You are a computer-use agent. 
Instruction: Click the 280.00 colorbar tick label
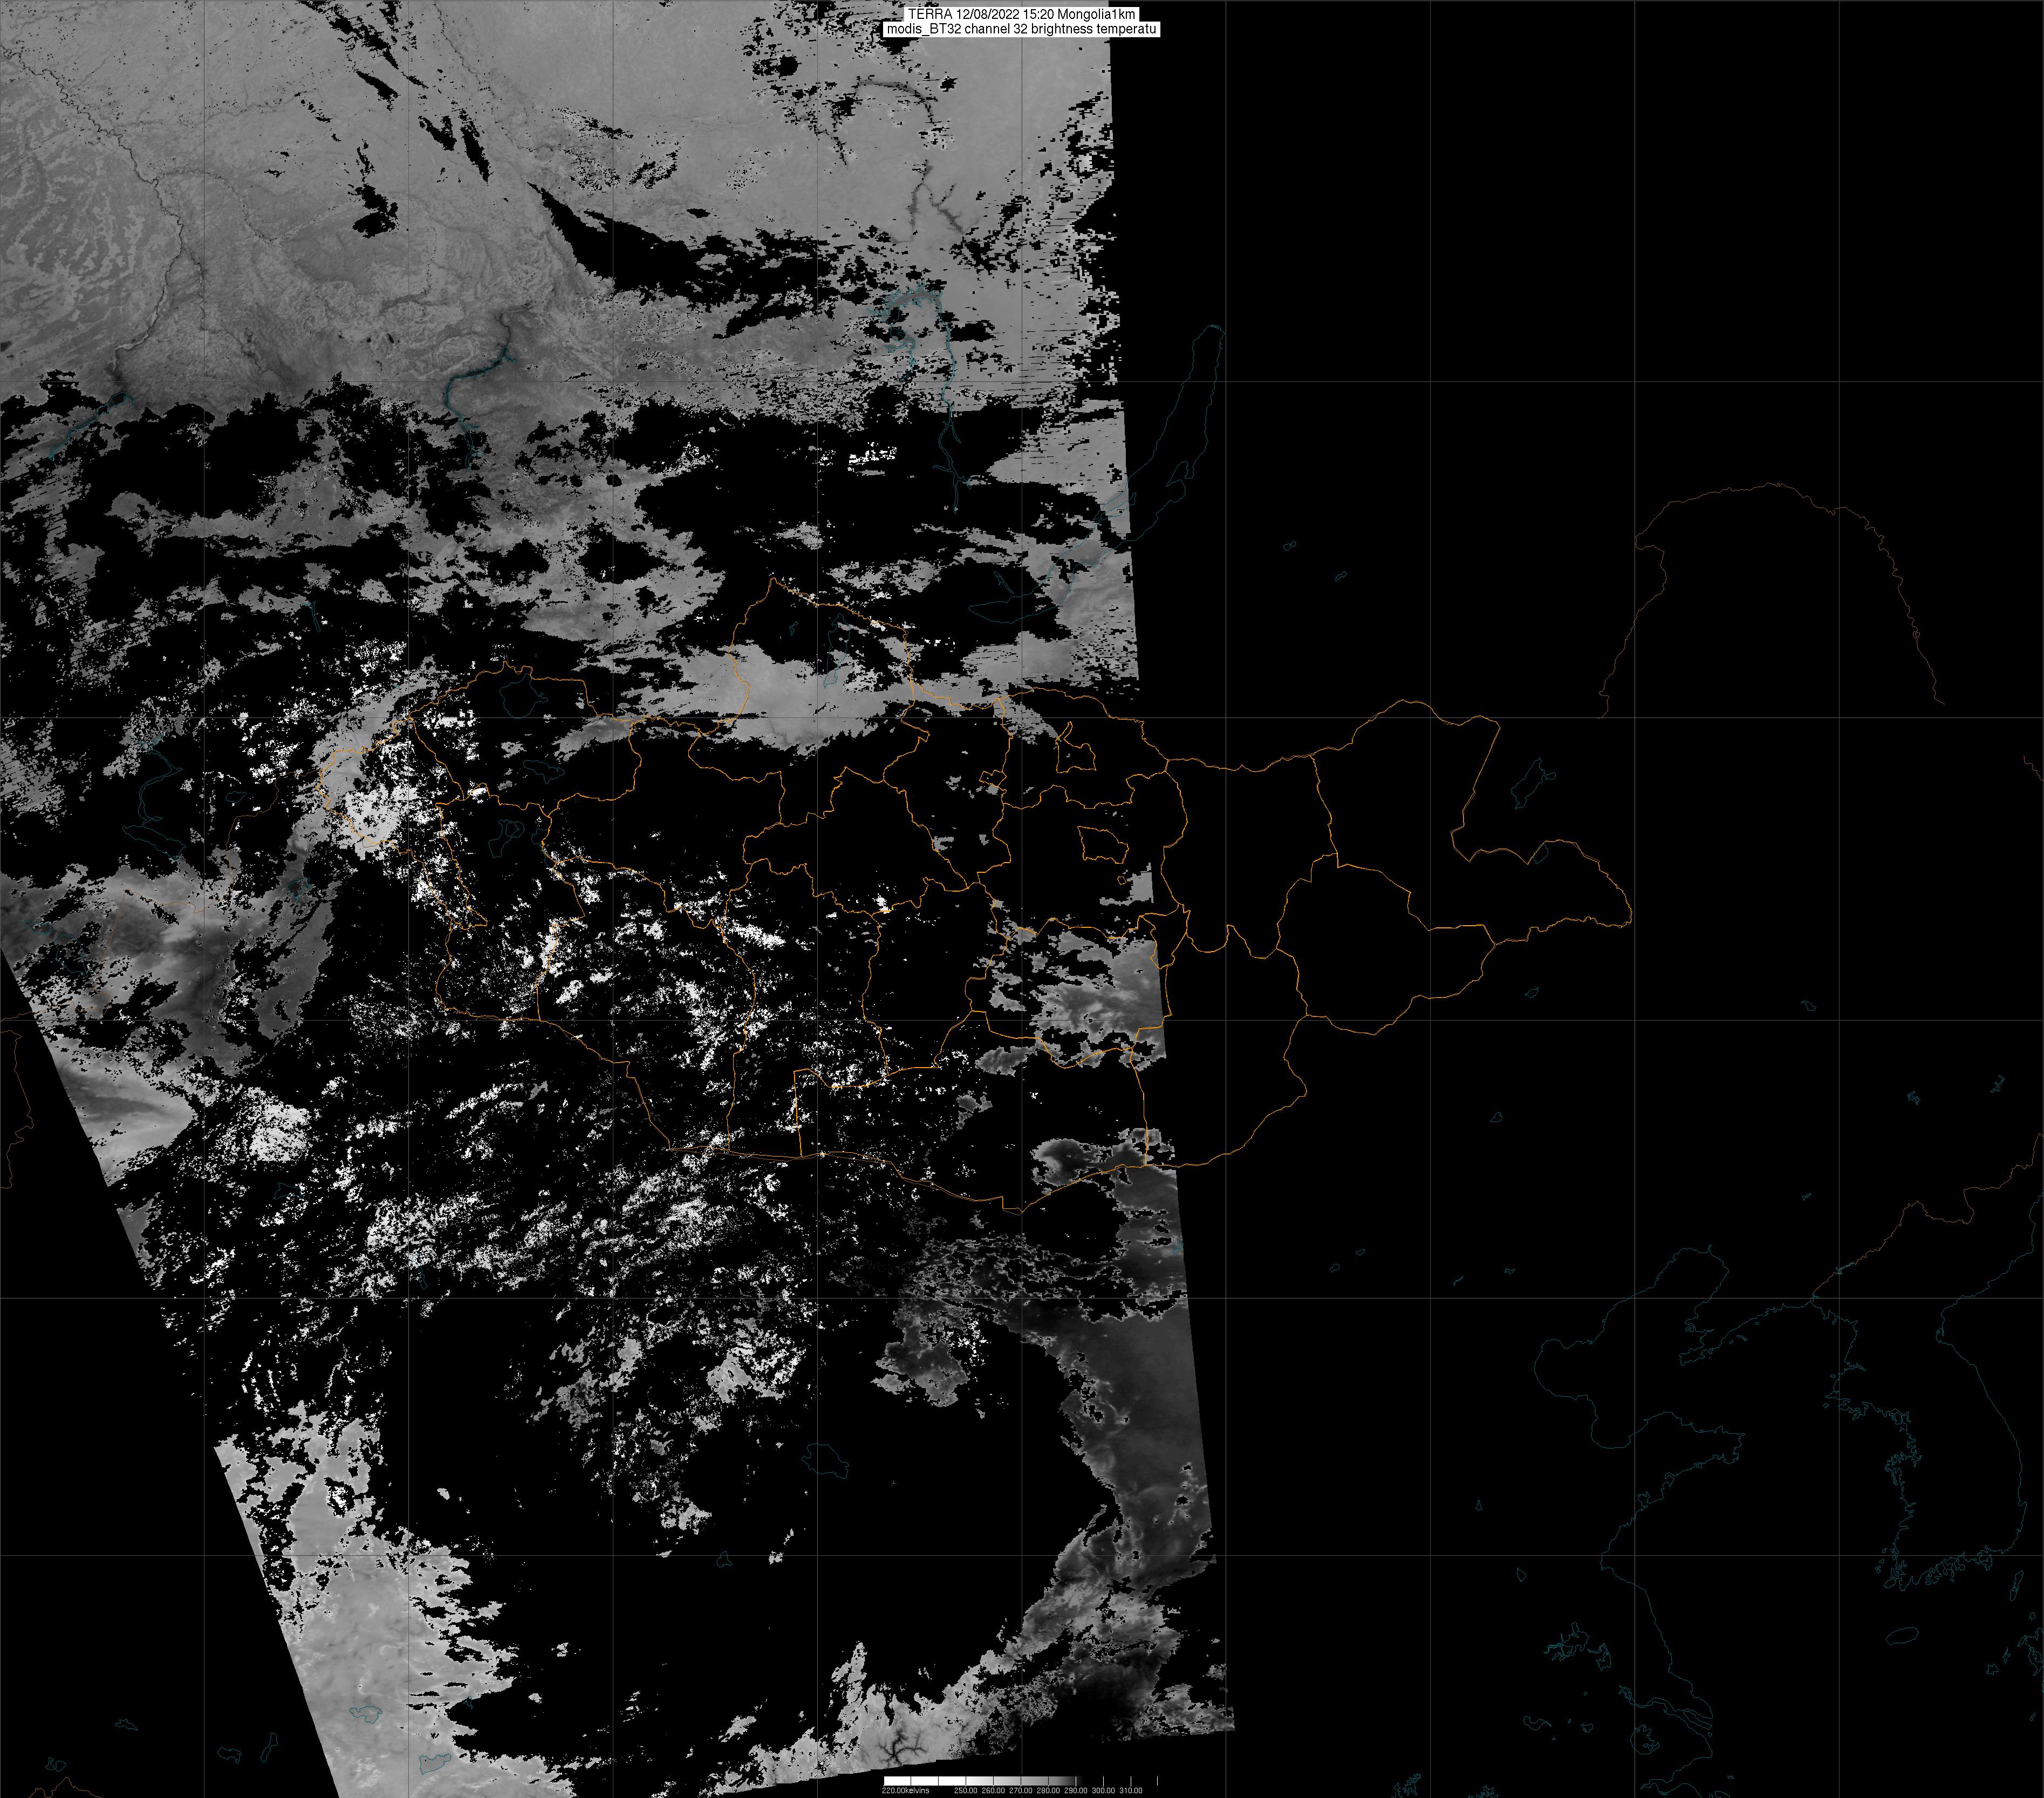[1048, 1790]
